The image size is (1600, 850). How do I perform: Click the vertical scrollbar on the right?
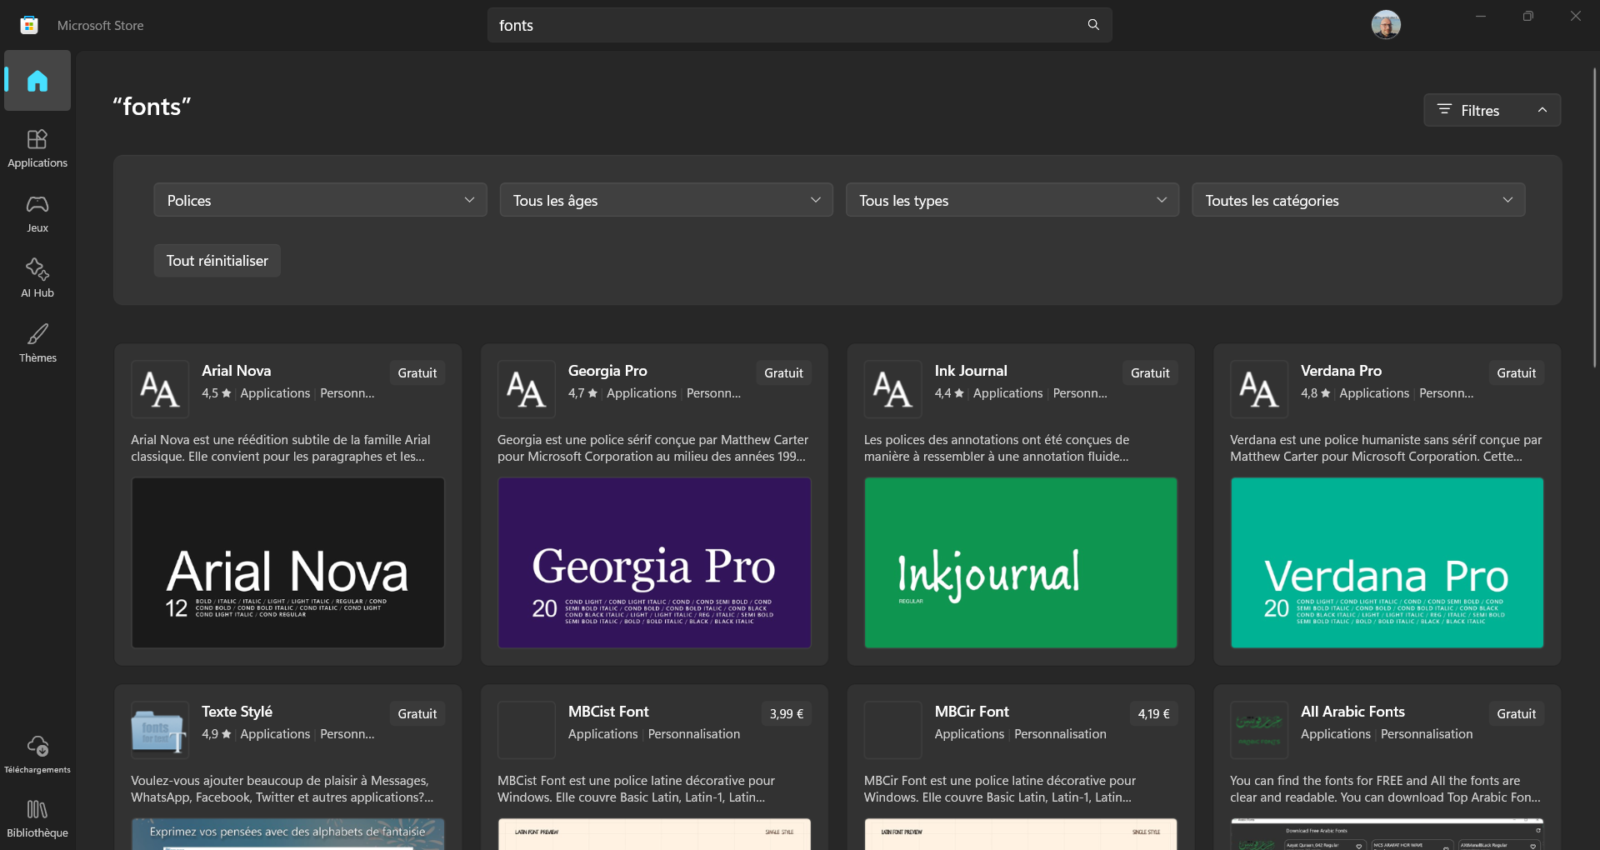pos(1594,216)
